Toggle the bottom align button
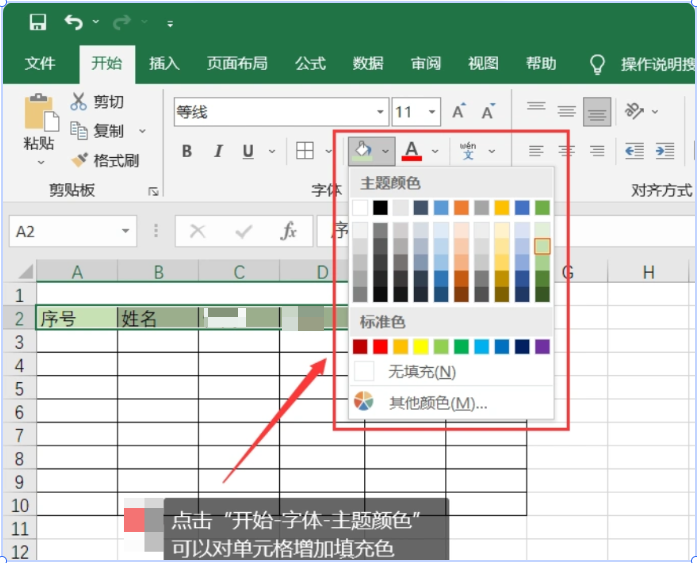 (597, 112)
